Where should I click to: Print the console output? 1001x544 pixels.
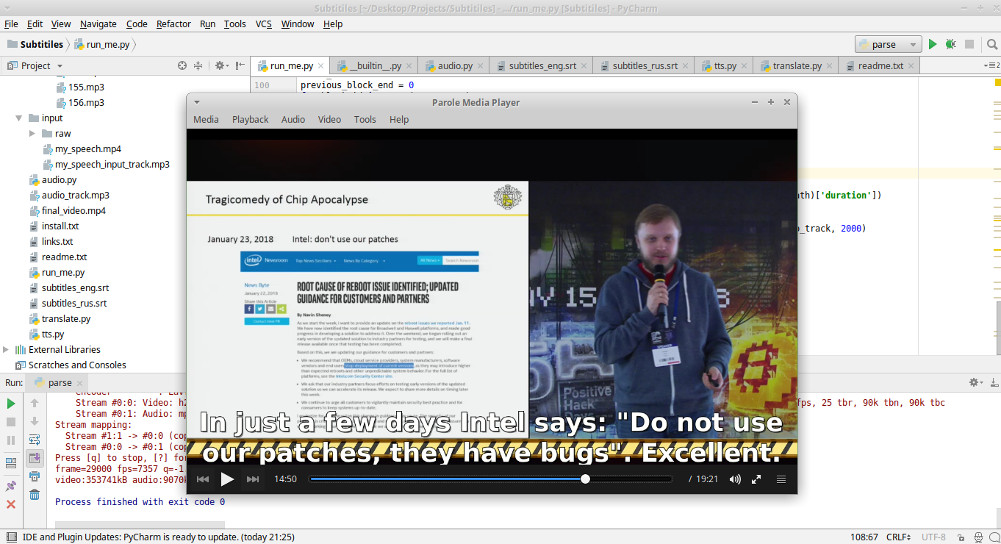34,476
